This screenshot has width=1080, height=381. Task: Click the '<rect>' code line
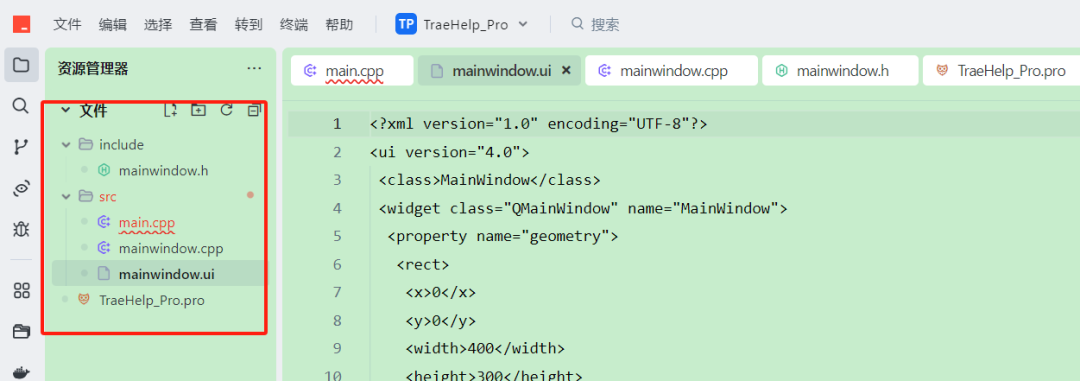(423, 265)
